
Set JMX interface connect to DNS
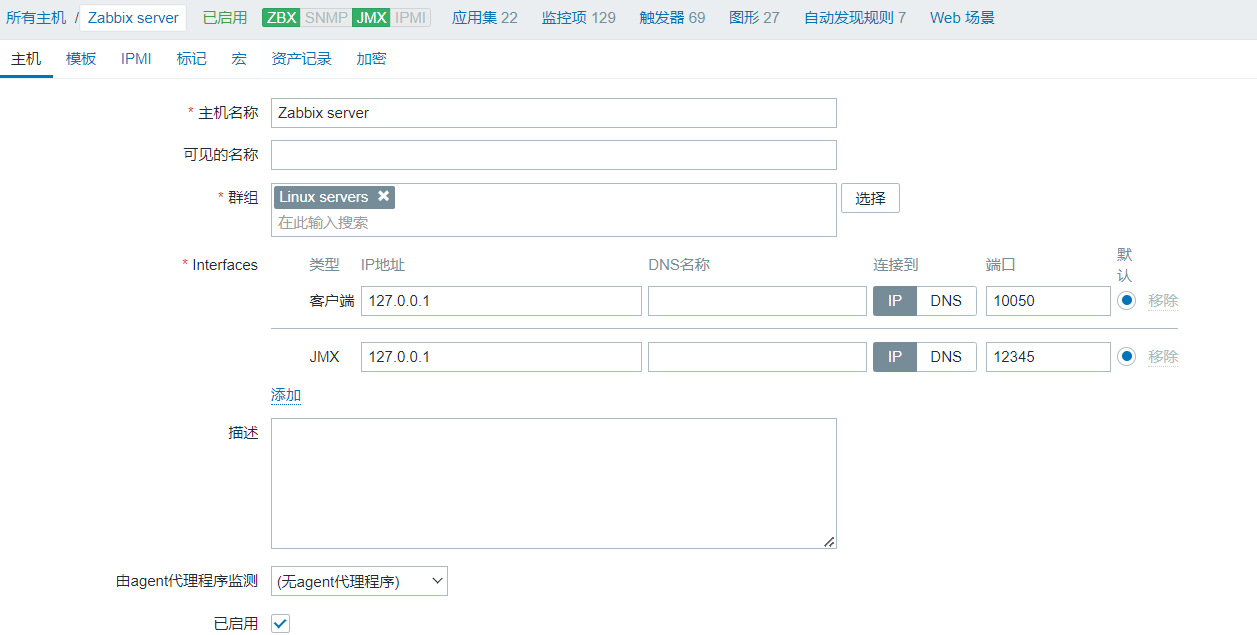pyautogui.click(x=946, y=357)
